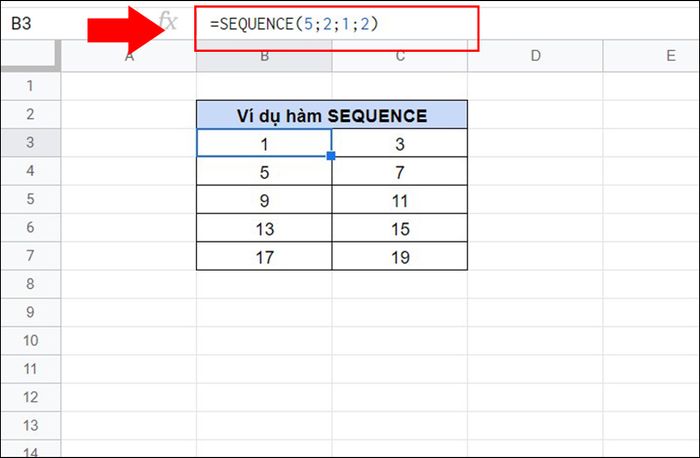The image size is (700, 458).
Task: Click cell containing value 19
Action: (400, 256)
